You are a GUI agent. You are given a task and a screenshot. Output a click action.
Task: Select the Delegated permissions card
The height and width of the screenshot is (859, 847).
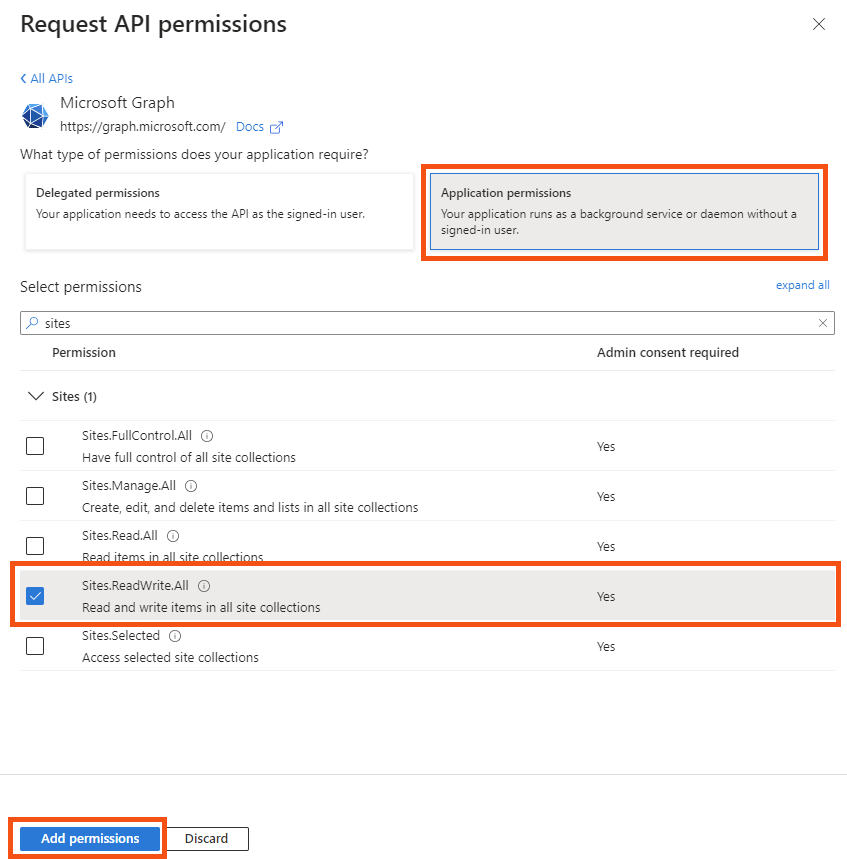pyautogui.click(x=219, y=211)
